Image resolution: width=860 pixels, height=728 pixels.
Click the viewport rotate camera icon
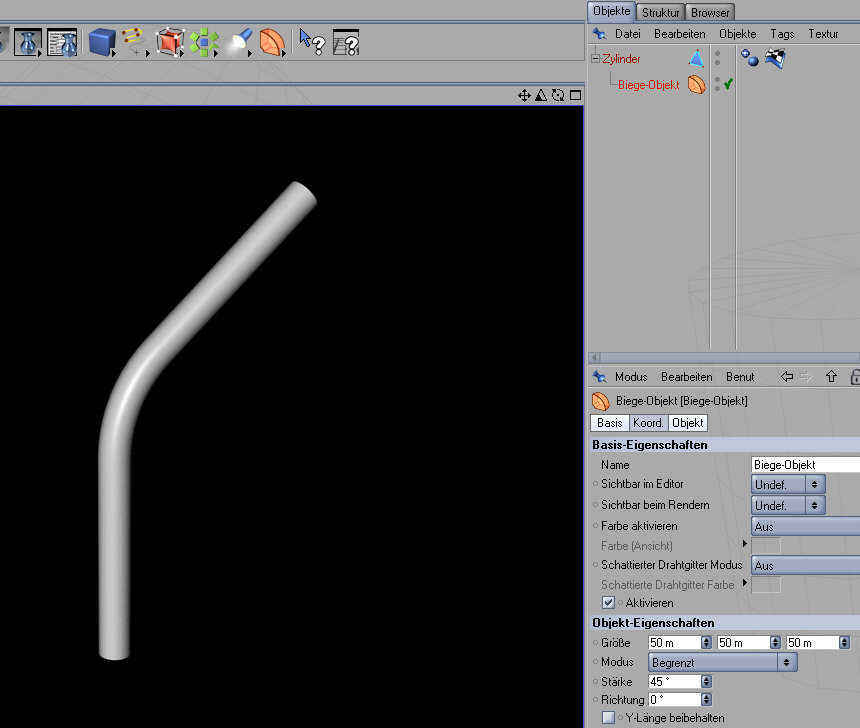click(x=558, y=95)
